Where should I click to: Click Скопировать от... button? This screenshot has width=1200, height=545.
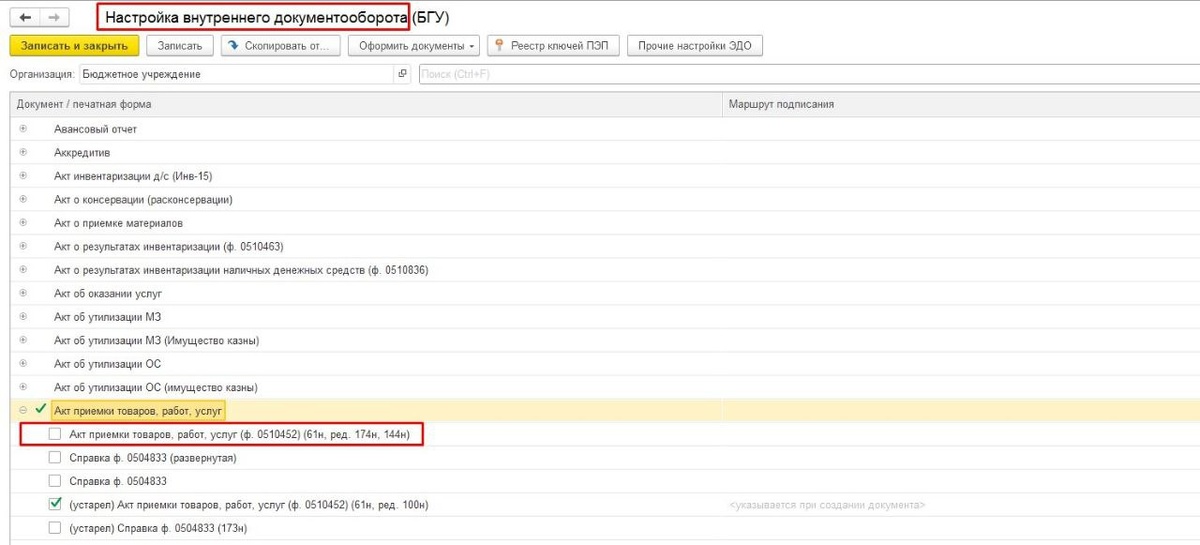tap(281, 46)
